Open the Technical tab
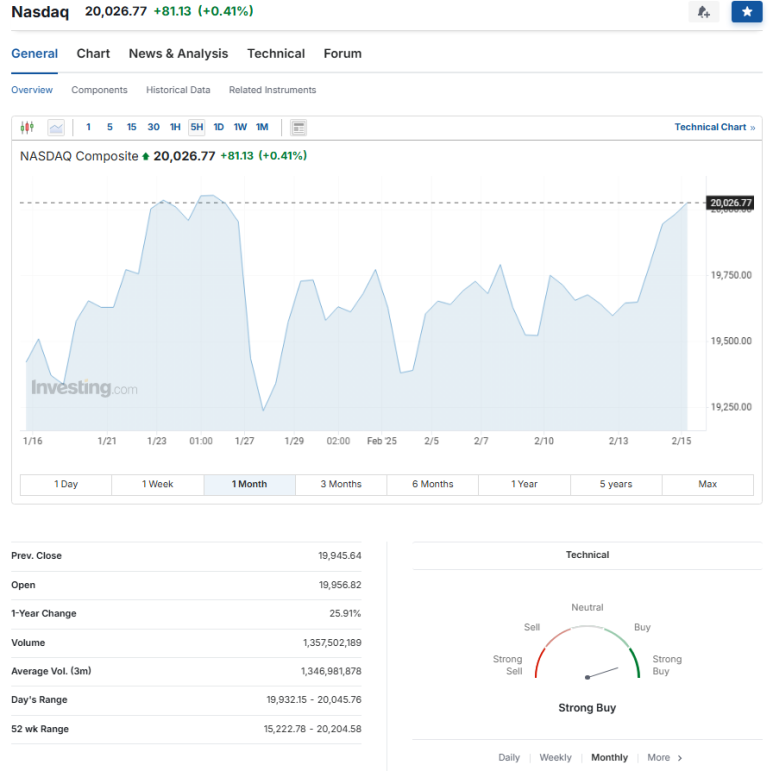773x771 pixels. point(276,54)
